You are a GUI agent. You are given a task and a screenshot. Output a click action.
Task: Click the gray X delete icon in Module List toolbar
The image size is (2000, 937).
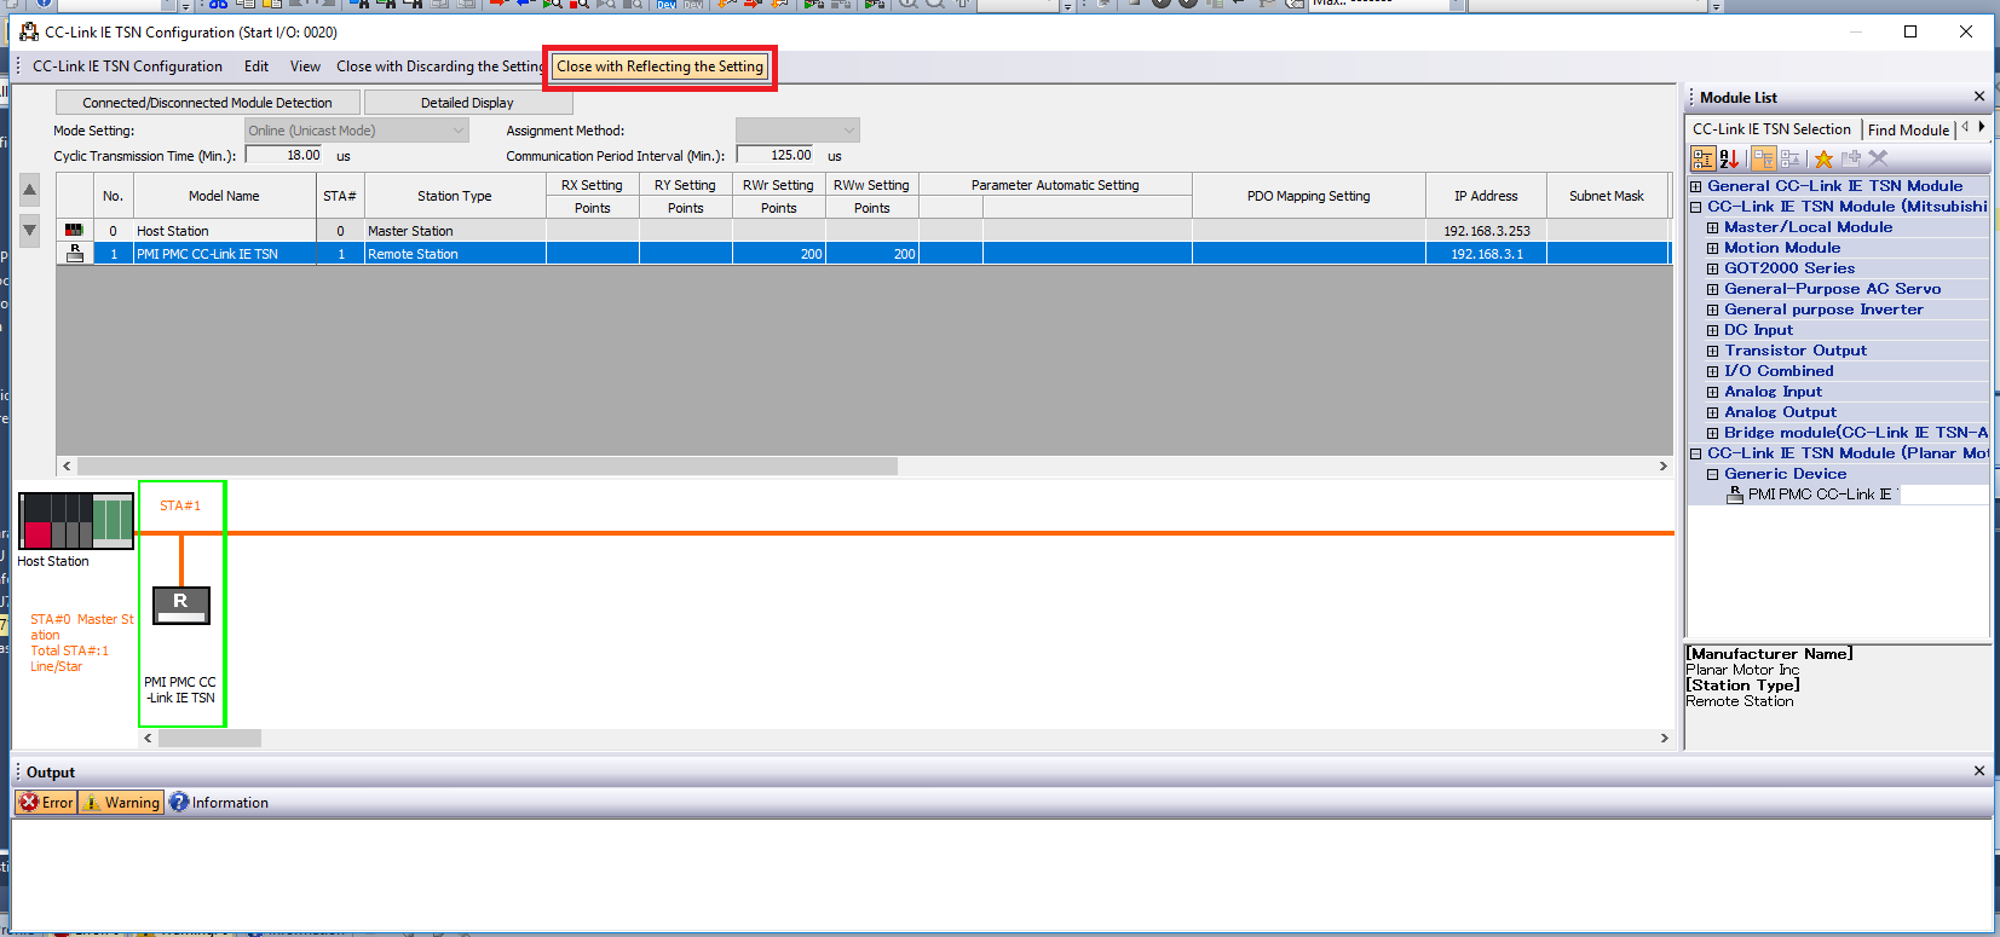point(1878,158)
